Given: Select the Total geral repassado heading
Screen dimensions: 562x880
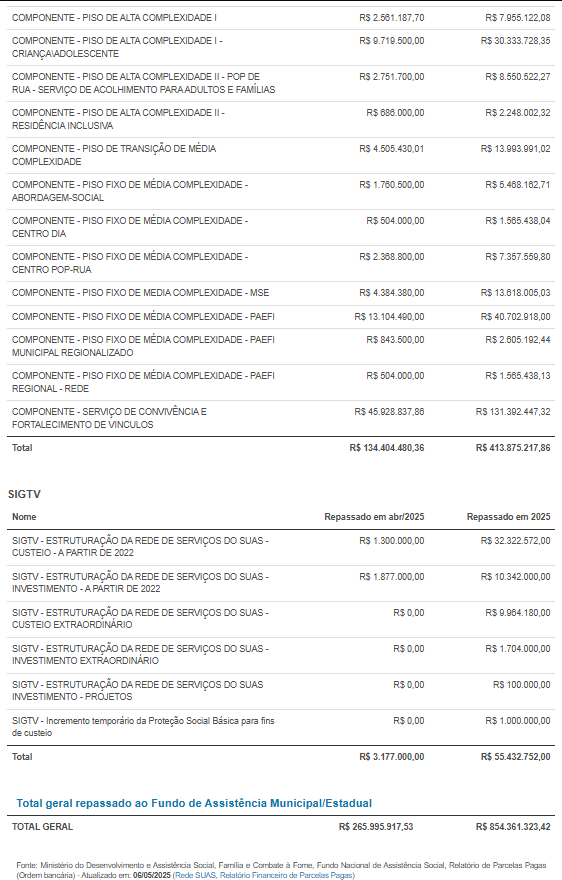Looking at the screenshot, I should tap(194, 803).
